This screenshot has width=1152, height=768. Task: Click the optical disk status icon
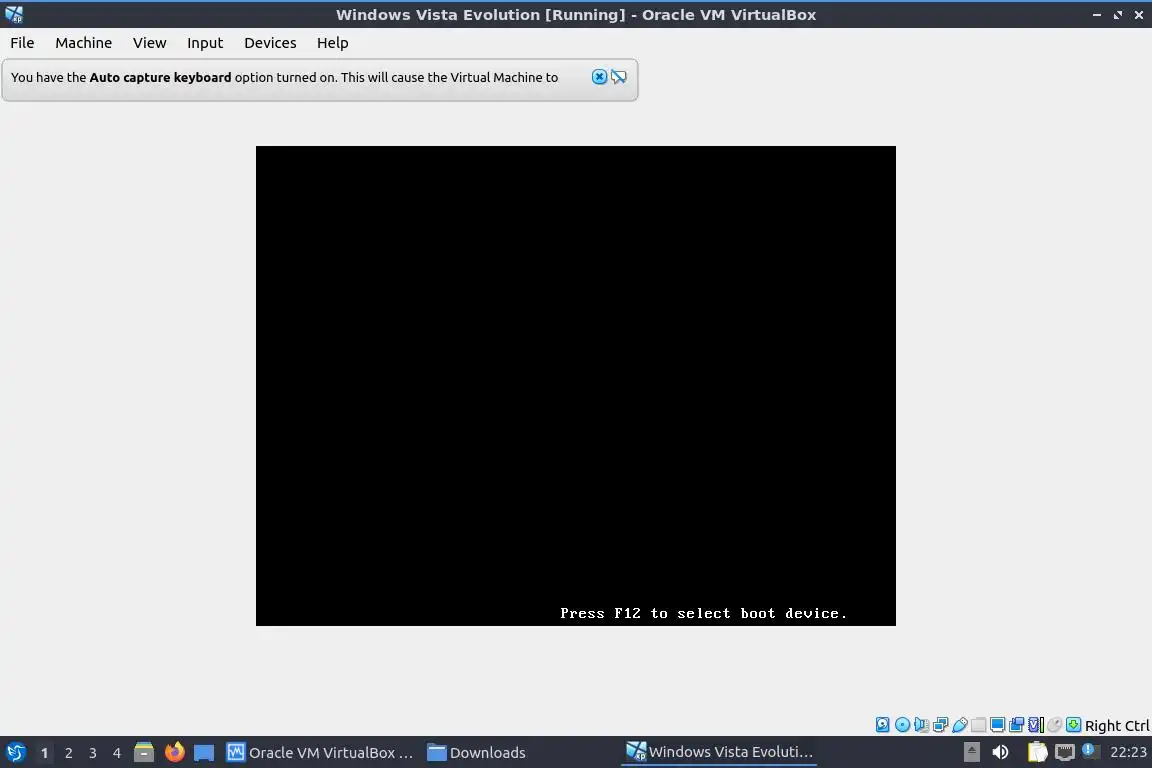click(902, 725)
